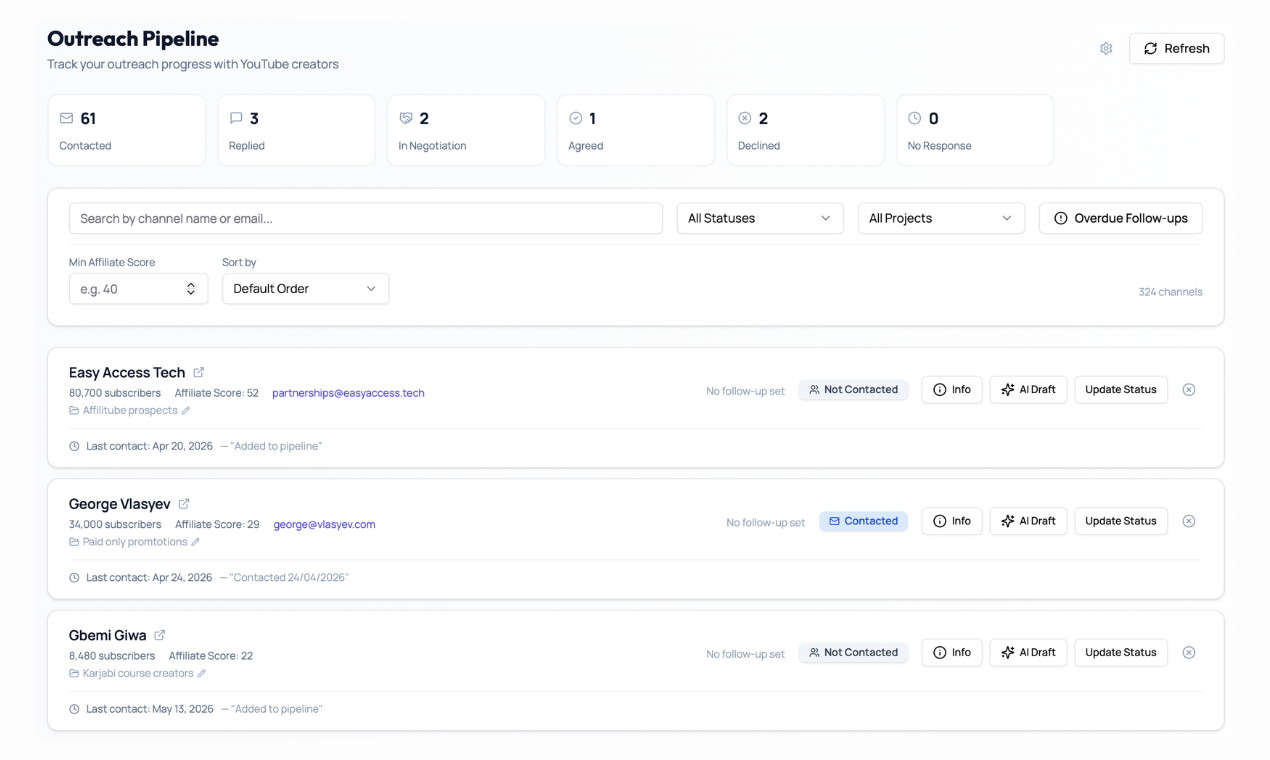Focus the Min Affiliate Score field
The height and width of the screenshot is (760, 1270).
pos(138,288)
